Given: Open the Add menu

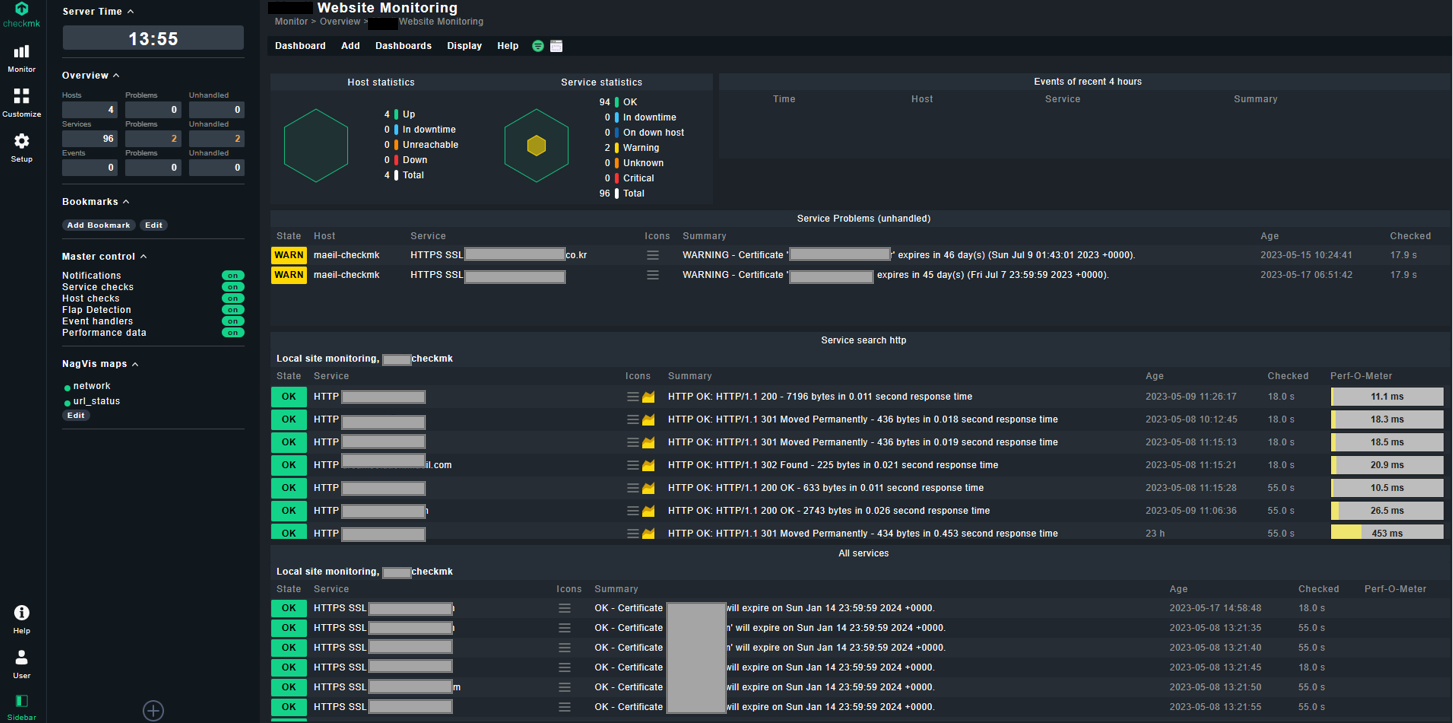Looking at the screenshot, I should (350, 46).
